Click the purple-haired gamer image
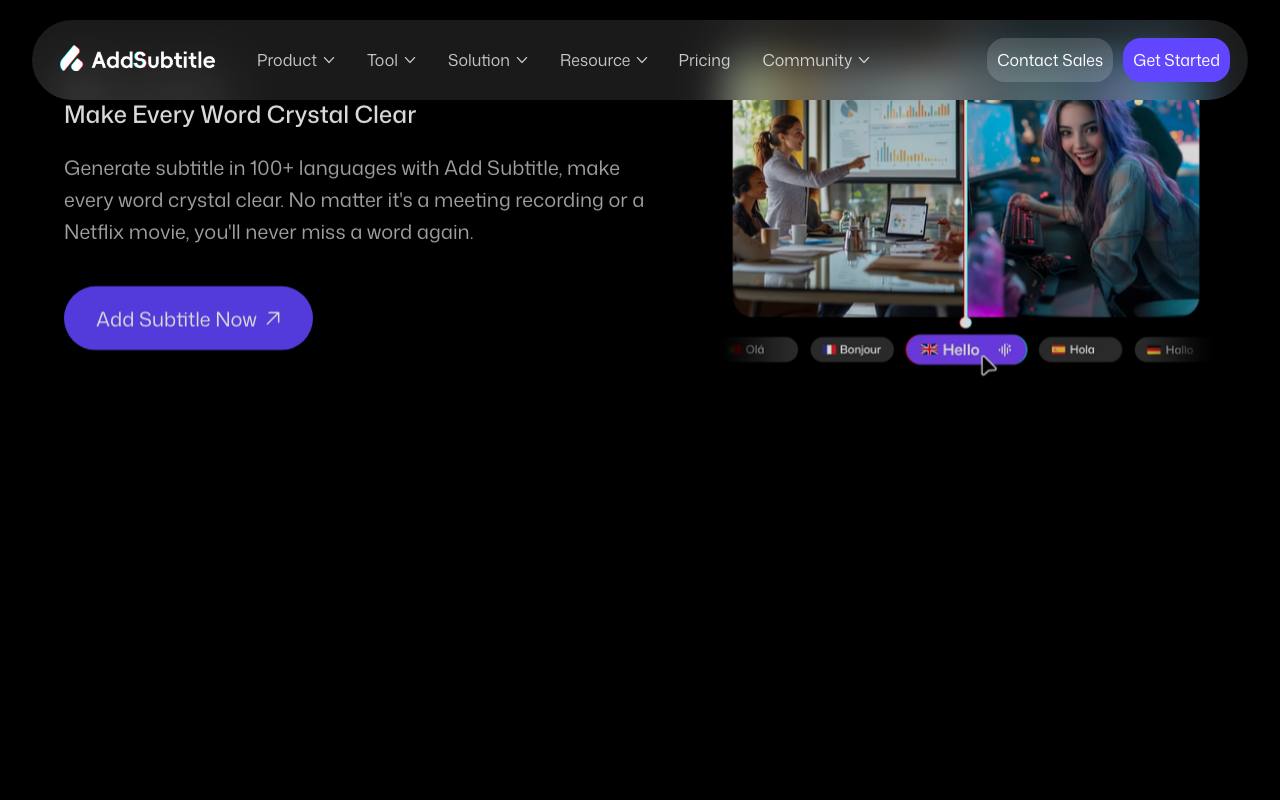The image size is (1280, 800). tap(1083, 208)
